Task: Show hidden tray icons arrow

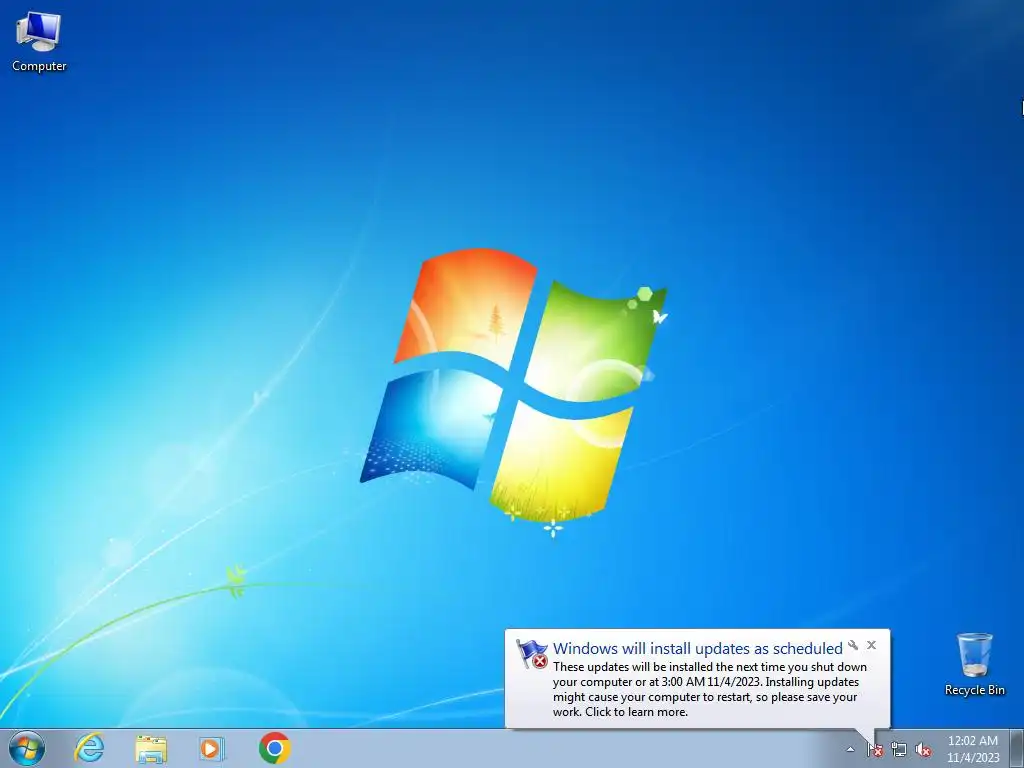Action: pyautogui.click(x=850, y=749)
